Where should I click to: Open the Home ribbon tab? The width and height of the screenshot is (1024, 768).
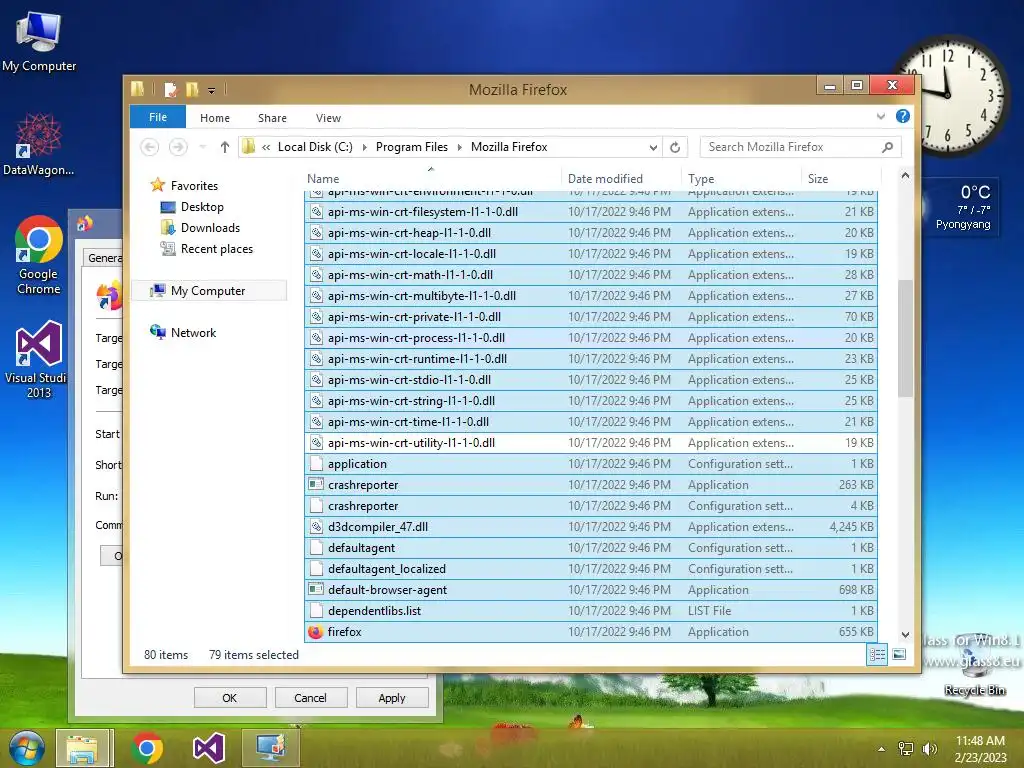(x=215, y=118)
